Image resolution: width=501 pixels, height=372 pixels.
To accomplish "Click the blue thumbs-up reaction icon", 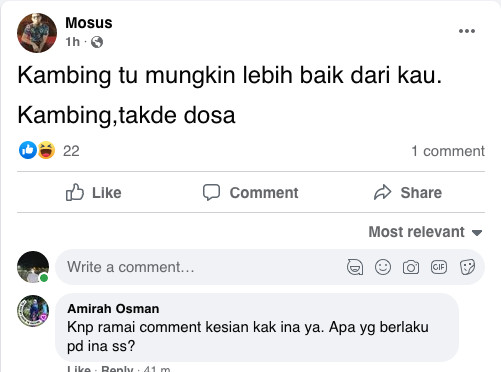I will pos(28,150).
